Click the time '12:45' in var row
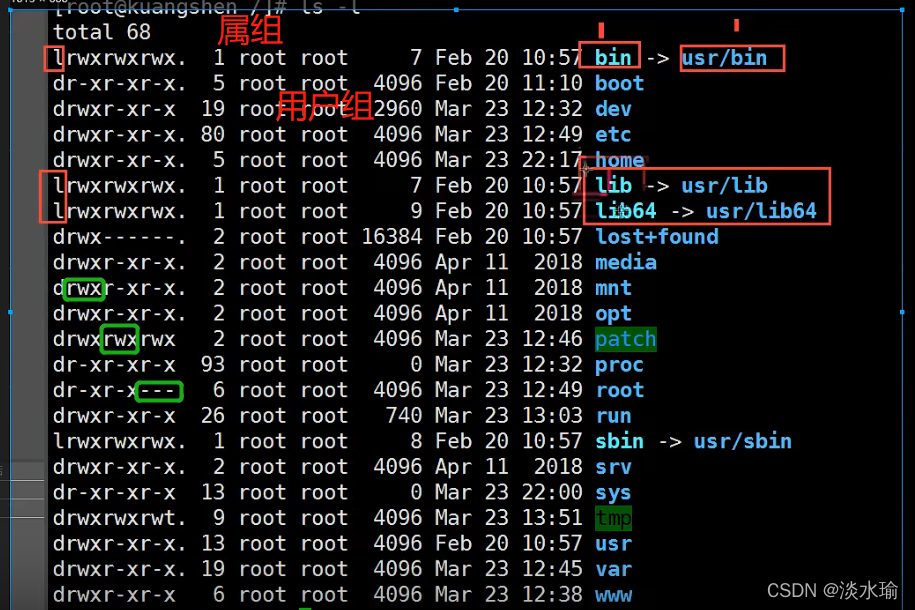This screenshot has width=915, height=610. point(552,569)
